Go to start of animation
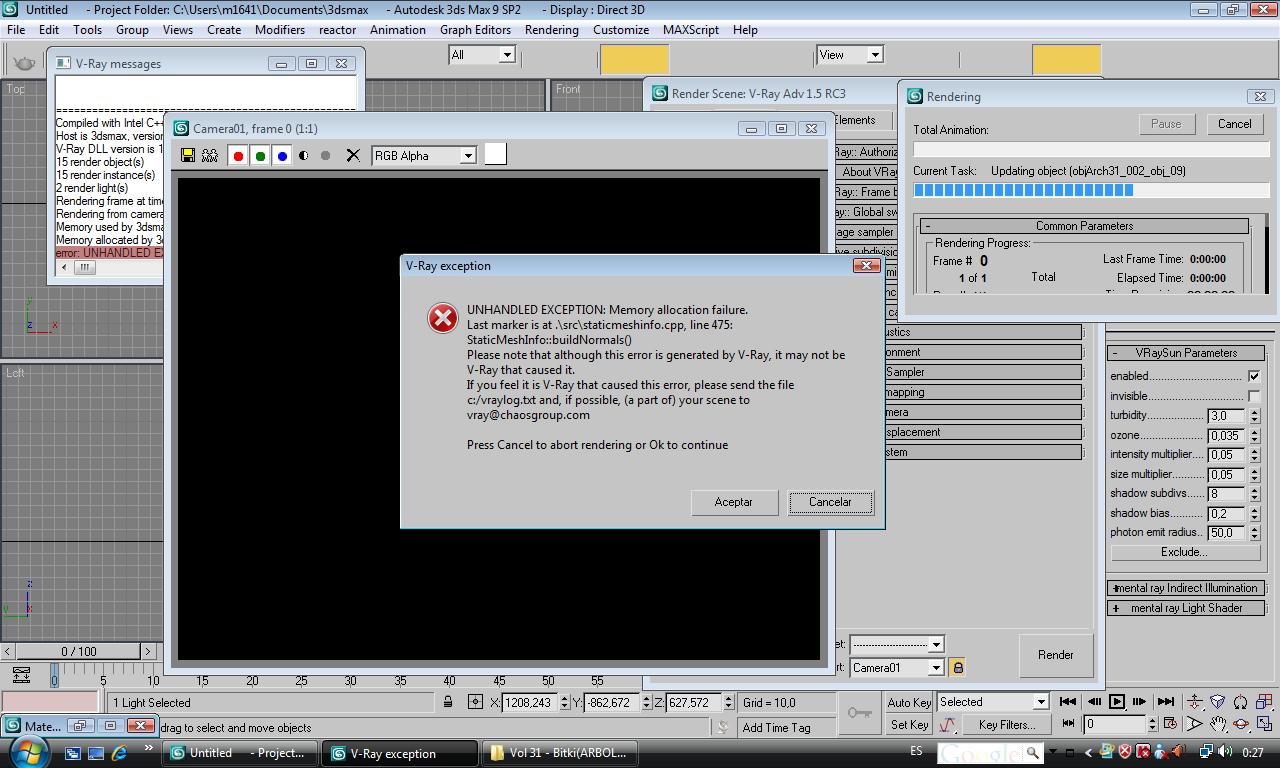Screen dimensions: 1280x768 [1068, 702]
